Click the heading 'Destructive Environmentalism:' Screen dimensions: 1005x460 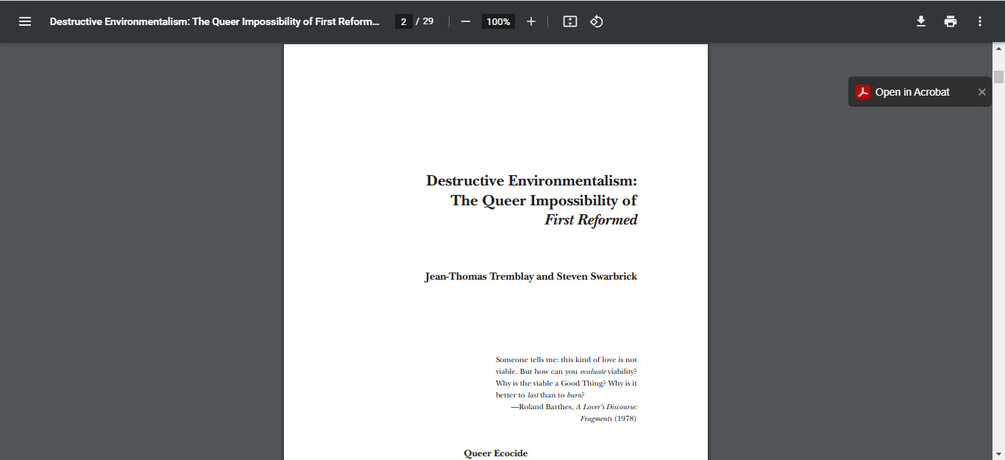click(531, 181)
